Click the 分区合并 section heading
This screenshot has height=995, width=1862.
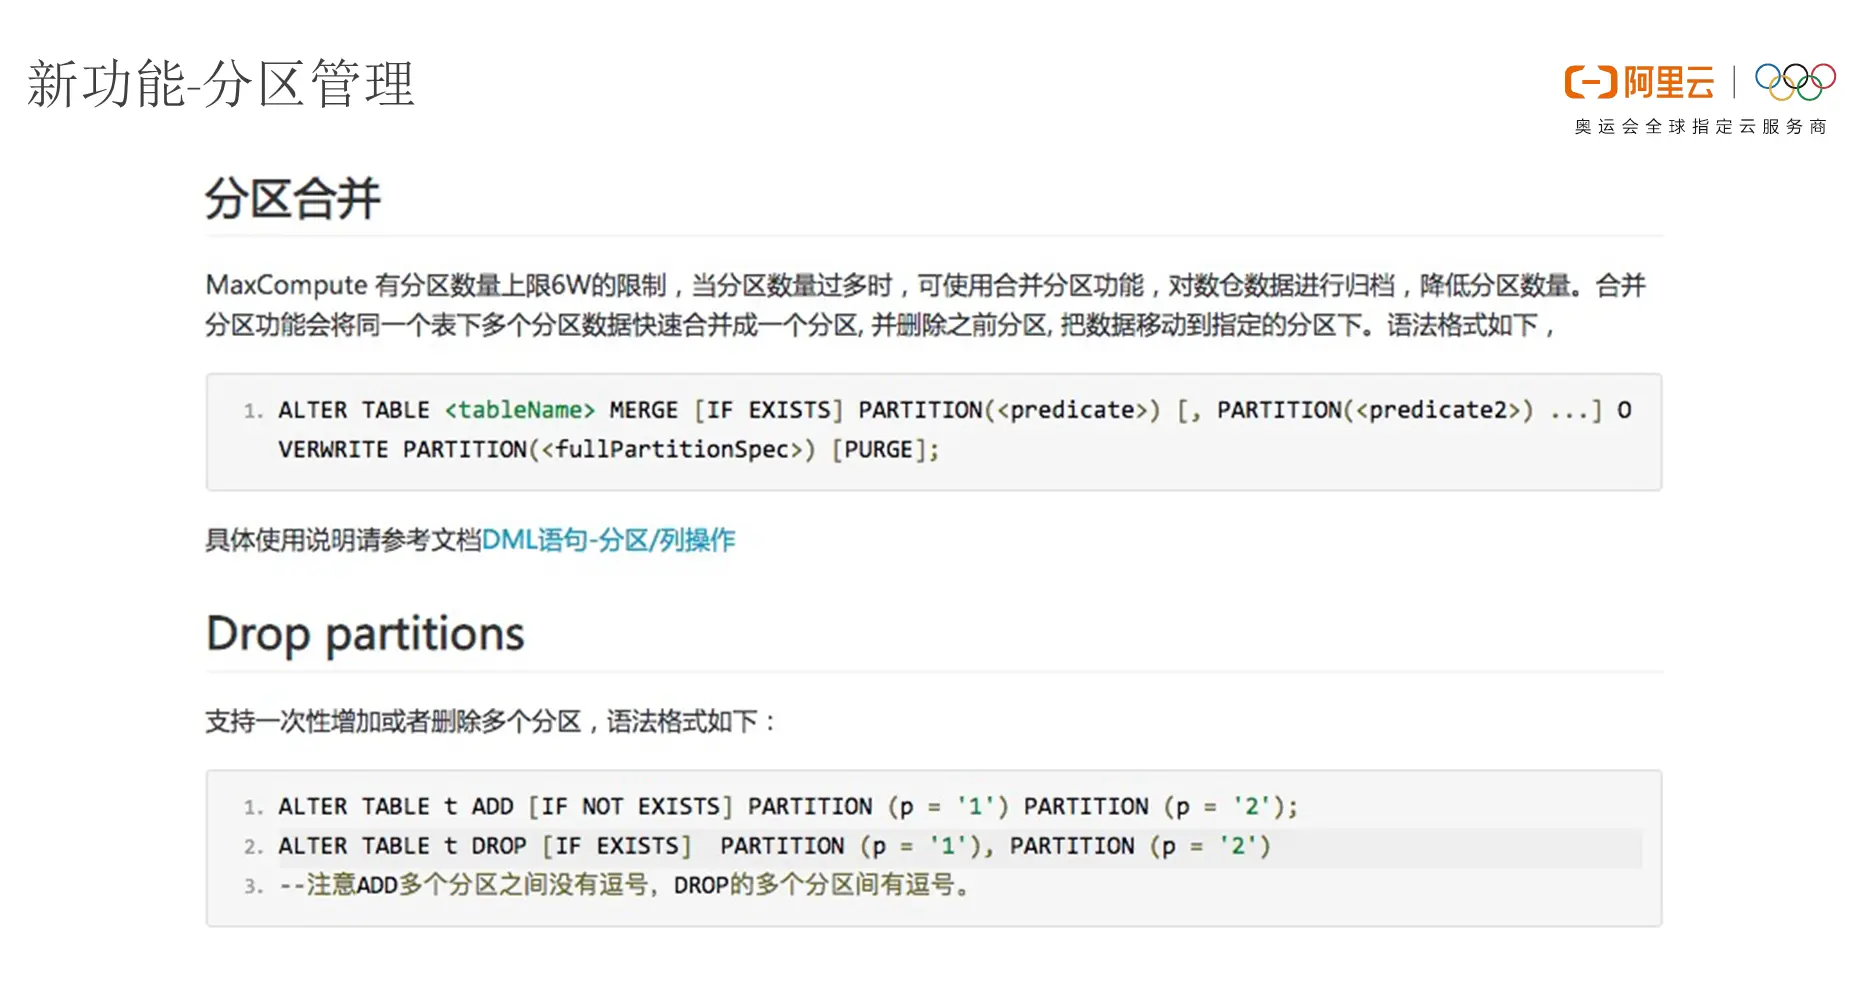click(x=293, y=198)
